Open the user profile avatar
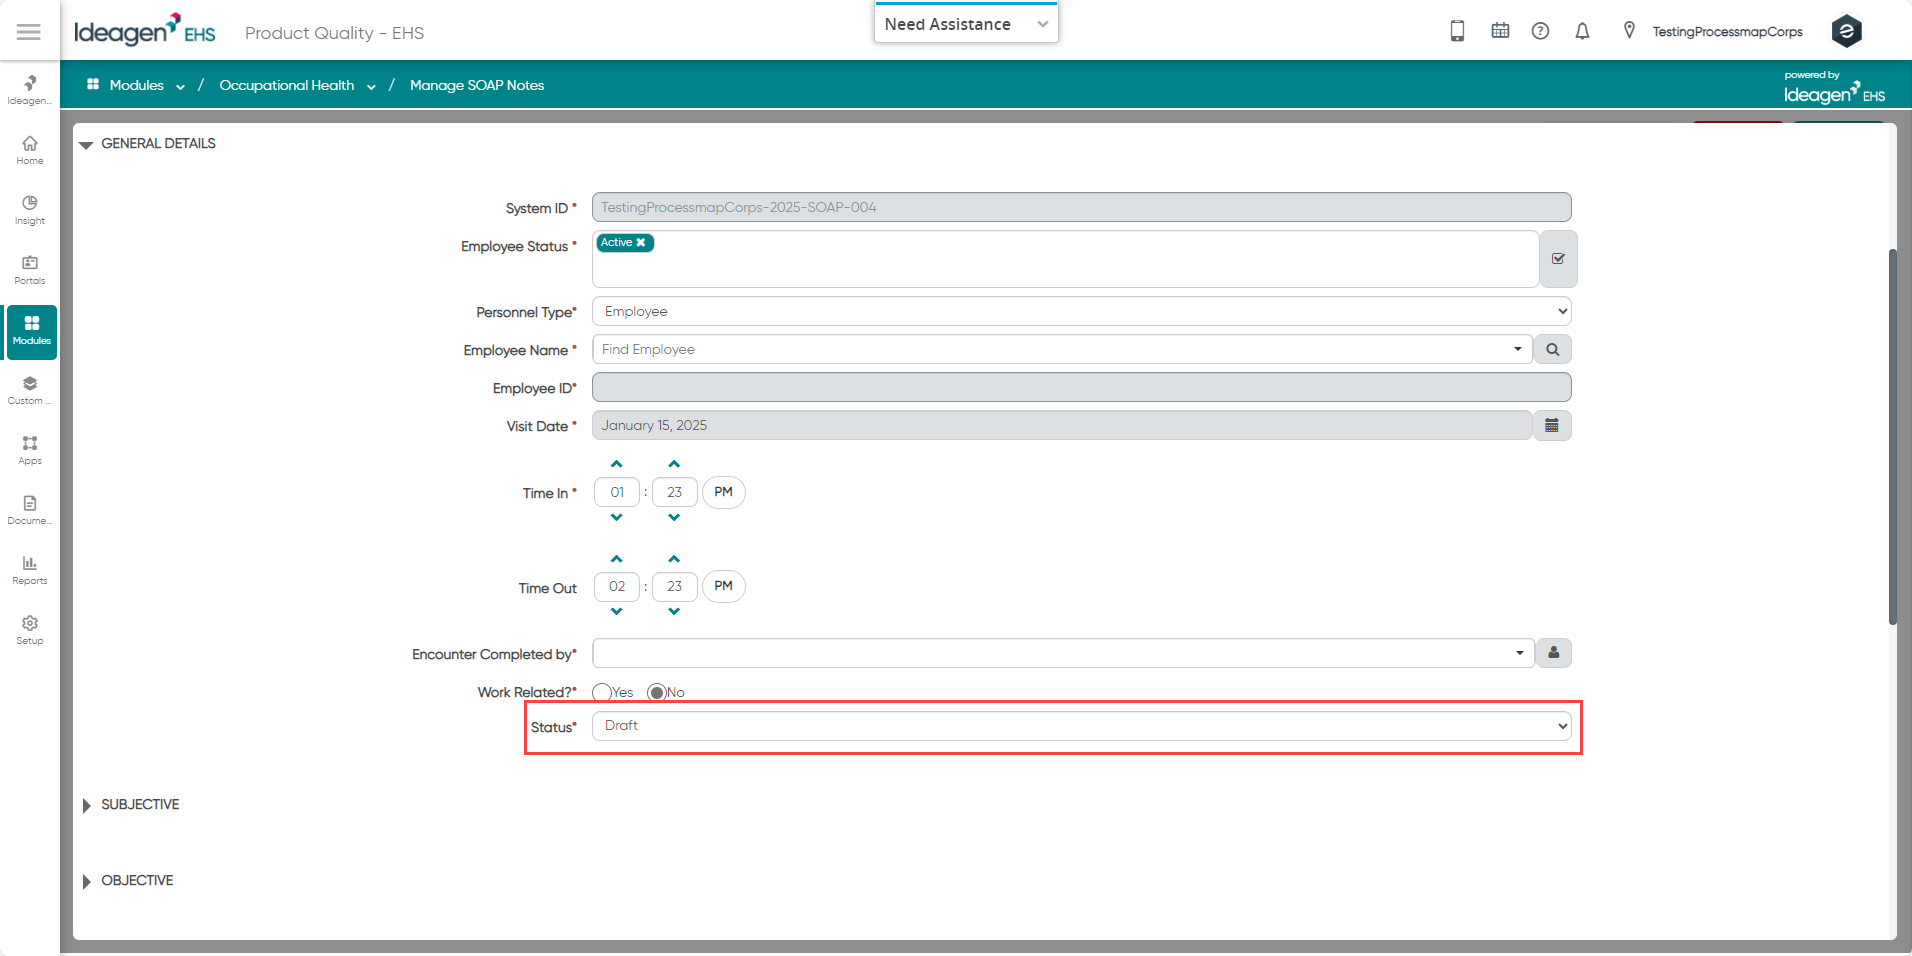This screenshot has width=1912, height=956. pos(1846,31)
